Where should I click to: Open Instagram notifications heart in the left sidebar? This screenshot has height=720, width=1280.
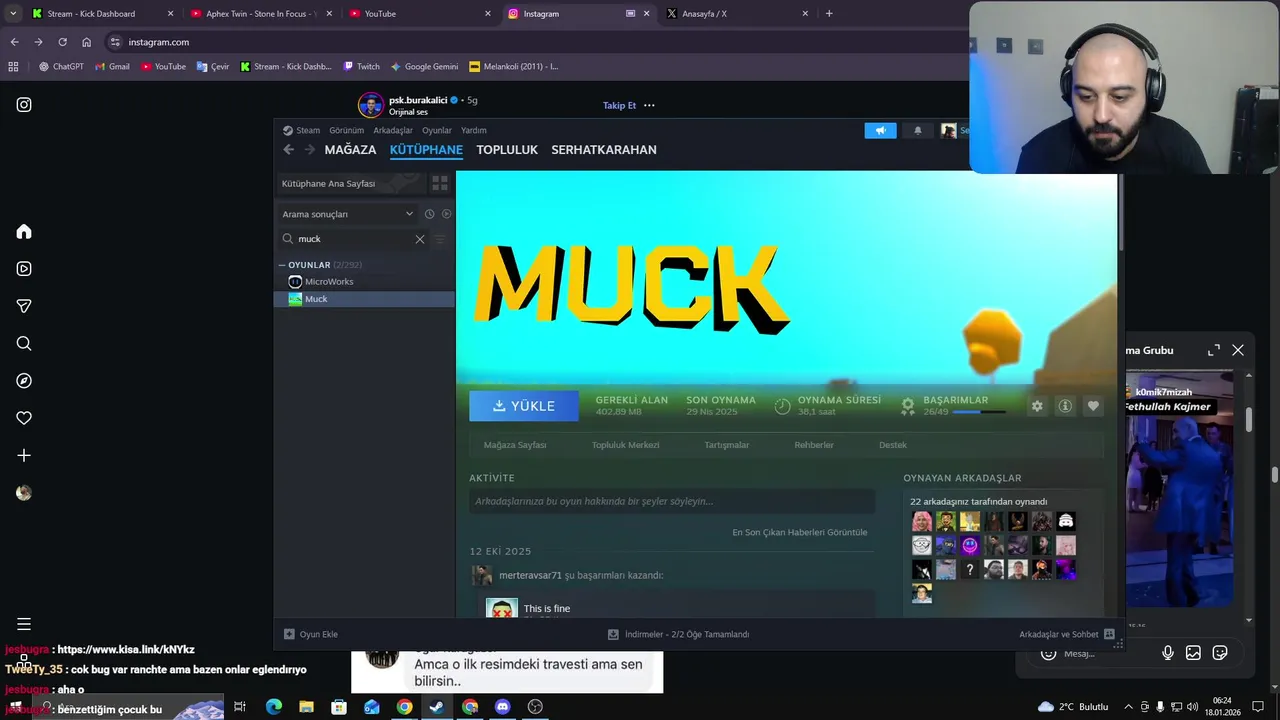coord(24,418)
